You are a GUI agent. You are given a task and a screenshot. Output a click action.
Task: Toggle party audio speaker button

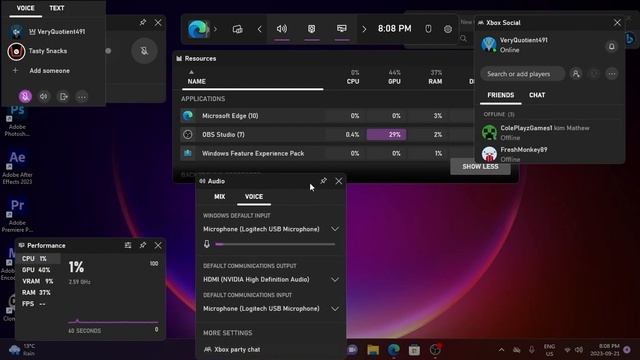click(44, 97)
